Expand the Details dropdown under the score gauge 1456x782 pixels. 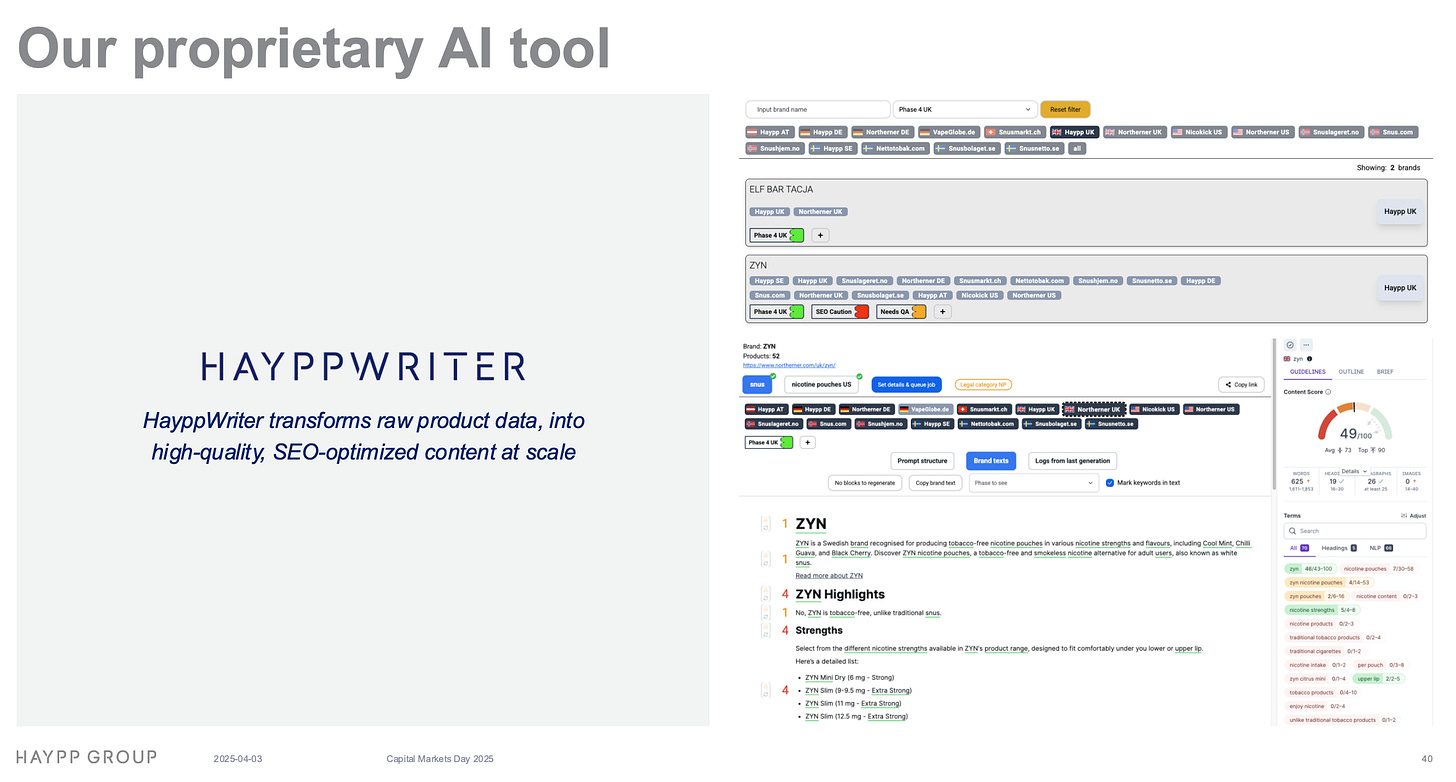coord(1355,471)
